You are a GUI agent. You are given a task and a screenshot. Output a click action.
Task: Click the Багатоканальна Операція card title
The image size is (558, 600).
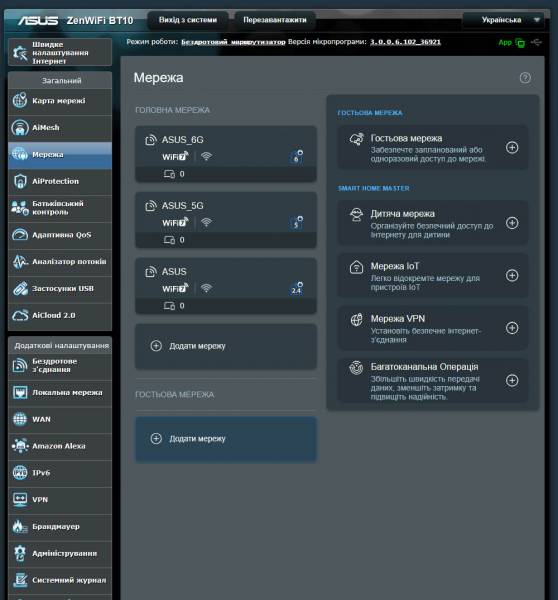424,367
